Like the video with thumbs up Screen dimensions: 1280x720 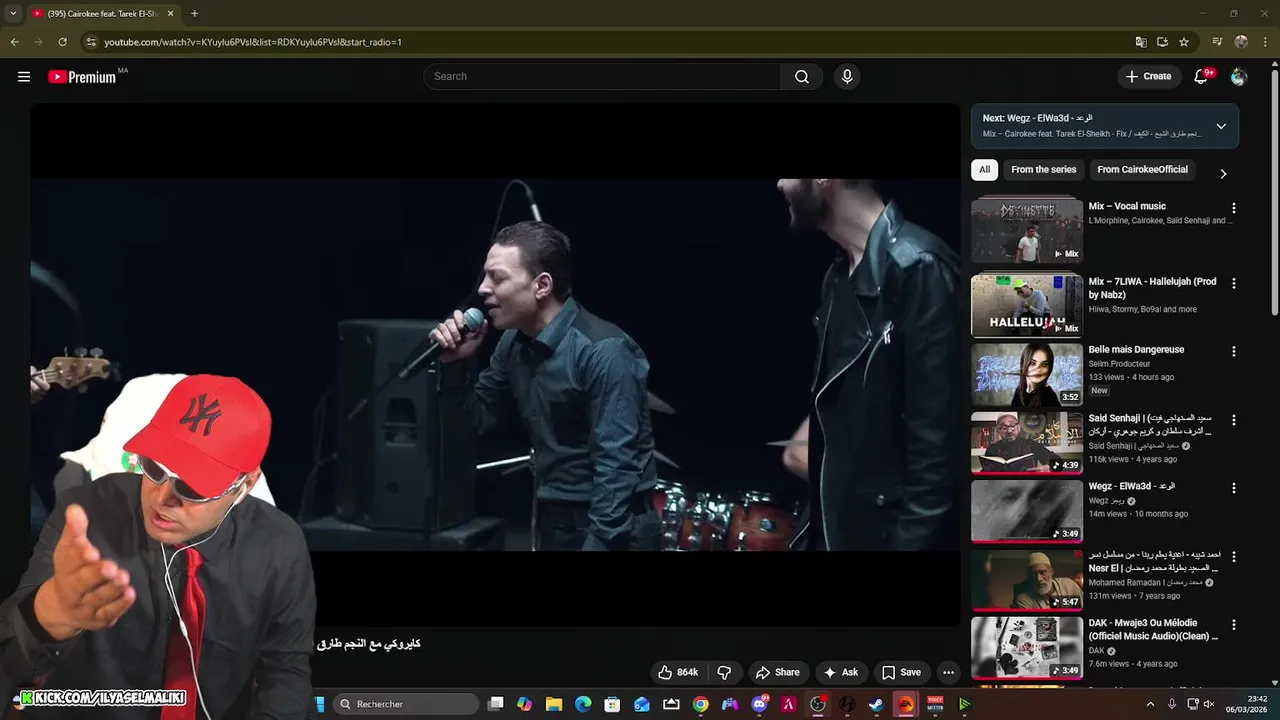[x=678, y=672]
